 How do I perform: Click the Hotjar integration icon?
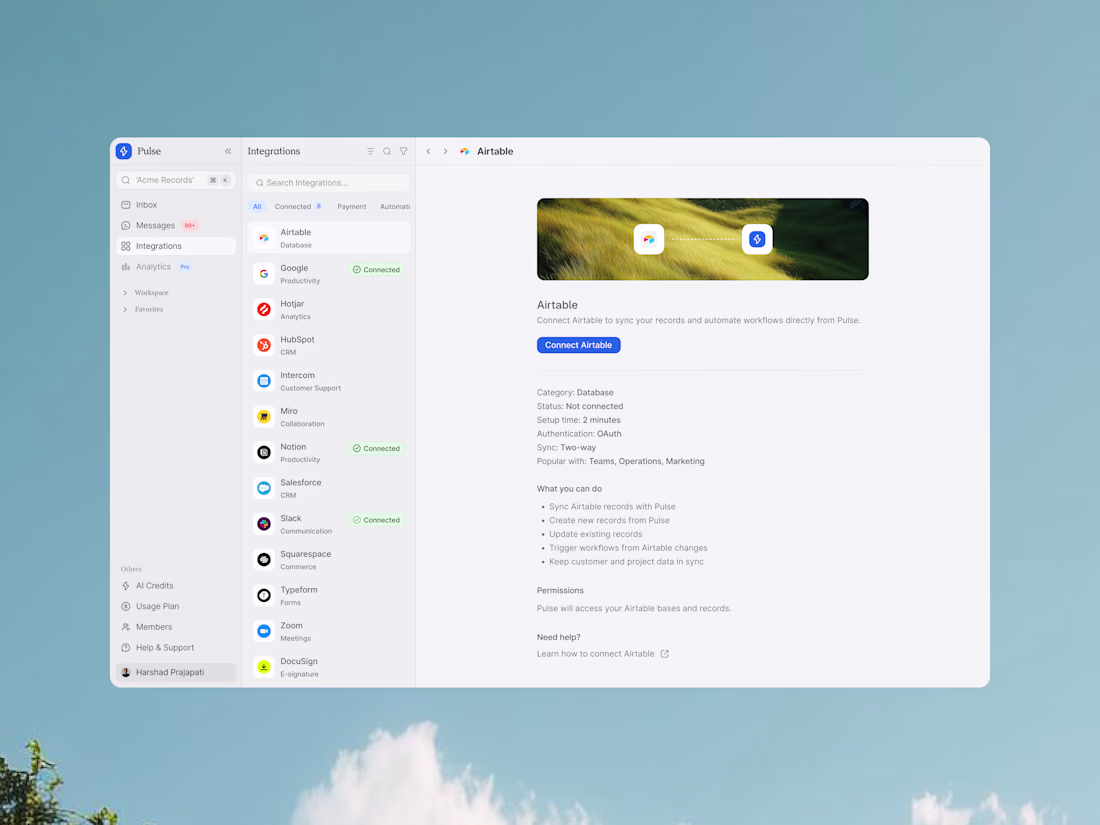pyautogui.click(x=264, y=309)
